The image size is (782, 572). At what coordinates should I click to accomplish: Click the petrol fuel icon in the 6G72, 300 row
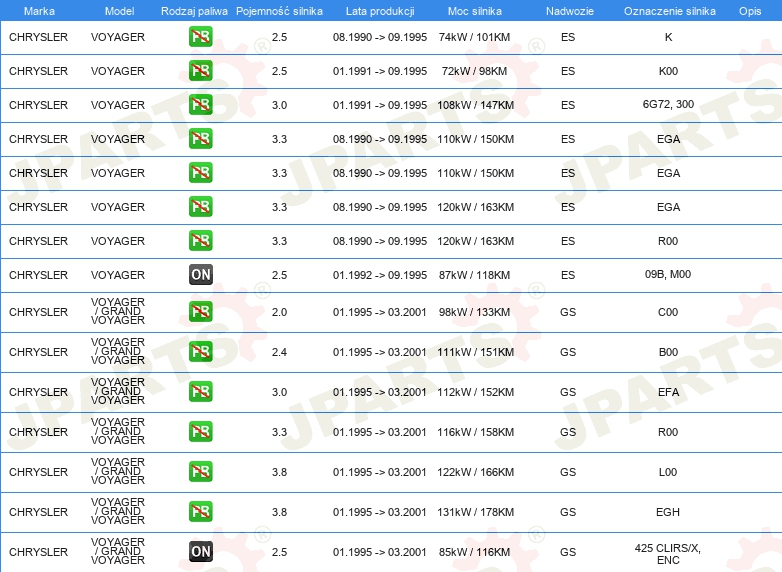(200, 104)
